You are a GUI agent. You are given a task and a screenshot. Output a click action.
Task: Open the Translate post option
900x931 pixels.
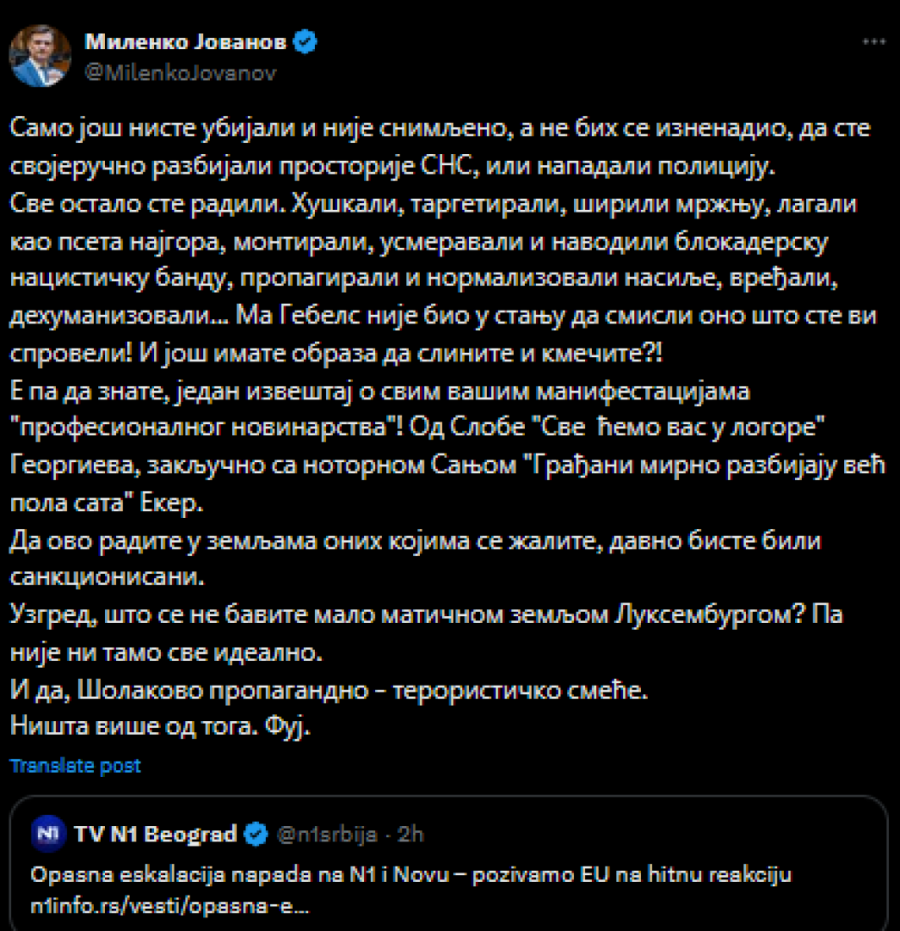(x=74, y=765)
